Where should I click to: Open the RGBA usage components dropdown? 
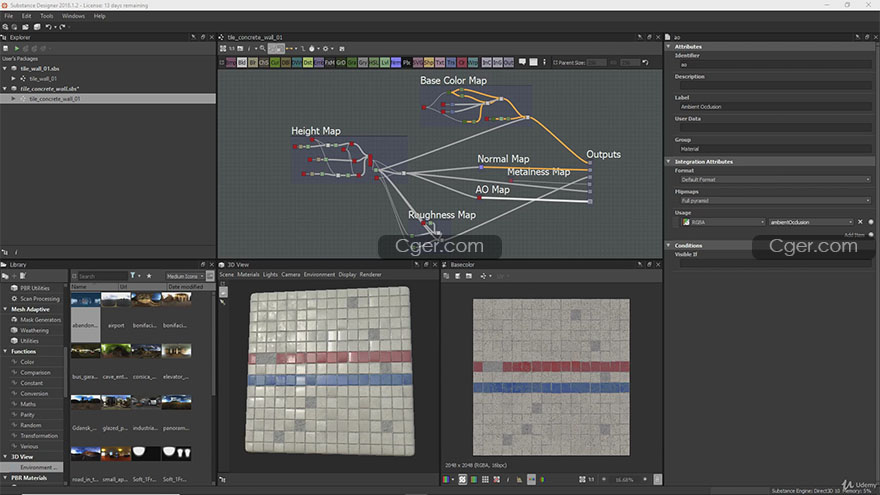pyautogui.click(x=723, y=222)
